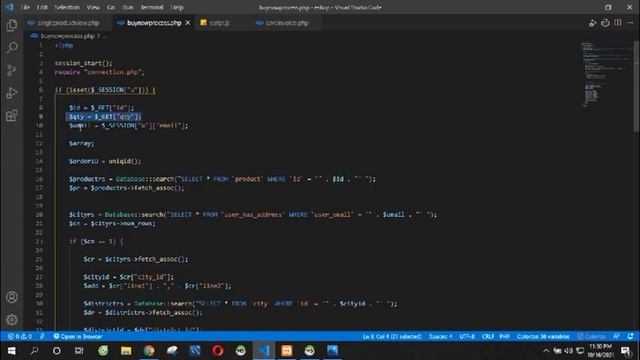640x360 pixels.
Task: Click line $cn = $cityrs->num_rows;
Action: (x=112, y=224)
